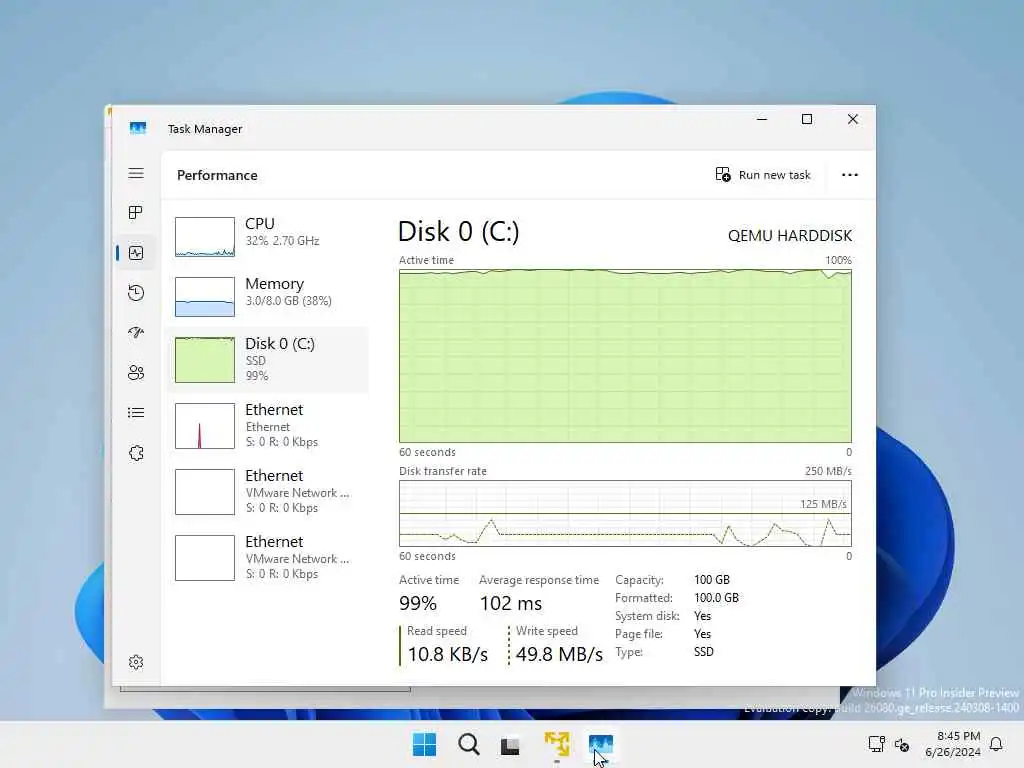Open the Users page icon
The height and width of the screenshot is (768, 1024).
[x=136, y=372]
